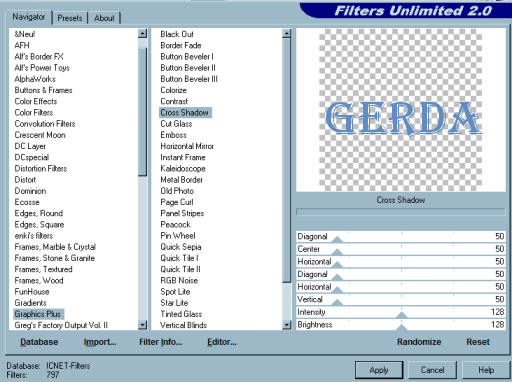512x382 pixels.
Task: Select Color Filters category
Action: coord(34,113)
